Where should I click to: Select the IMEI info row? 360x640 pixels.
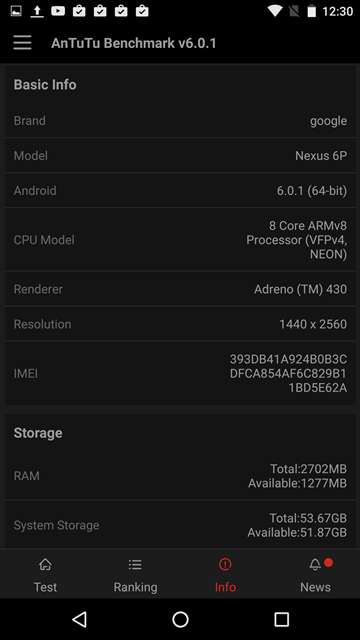pyautogui.click(x=180, y=373)
